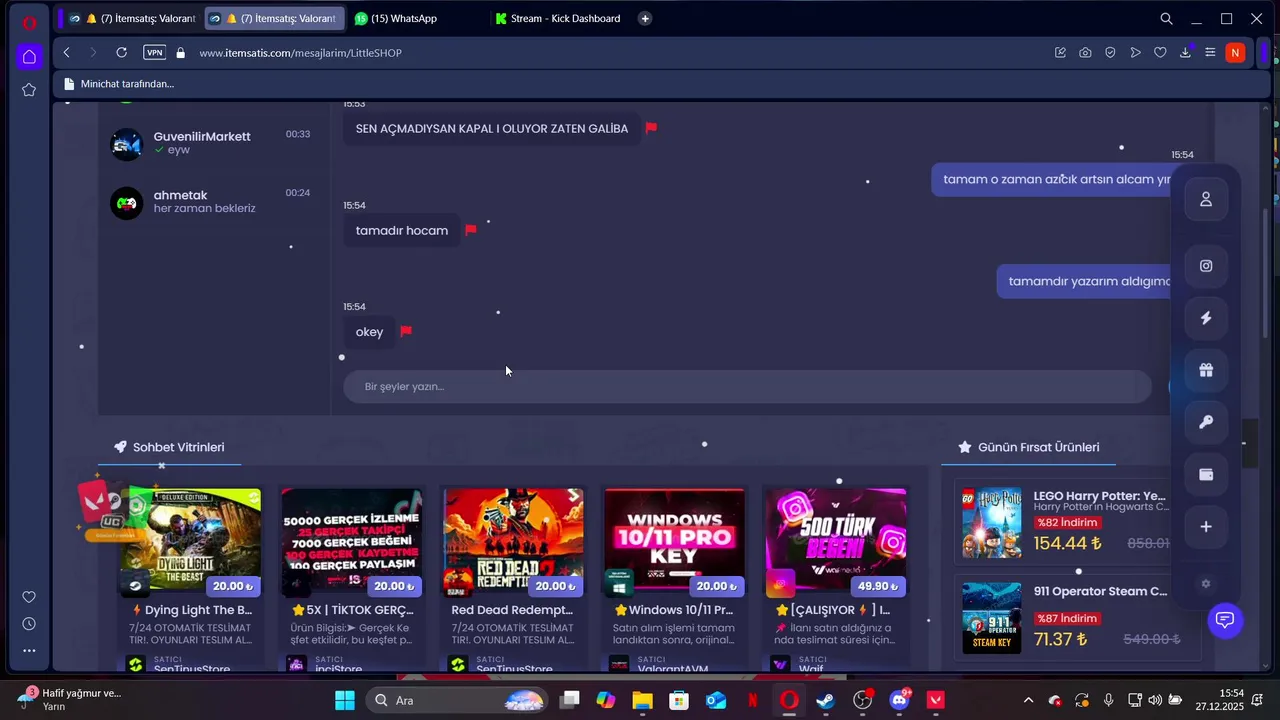
Task: Open Minichat tarafından bookmark
Action: point(118,84)
